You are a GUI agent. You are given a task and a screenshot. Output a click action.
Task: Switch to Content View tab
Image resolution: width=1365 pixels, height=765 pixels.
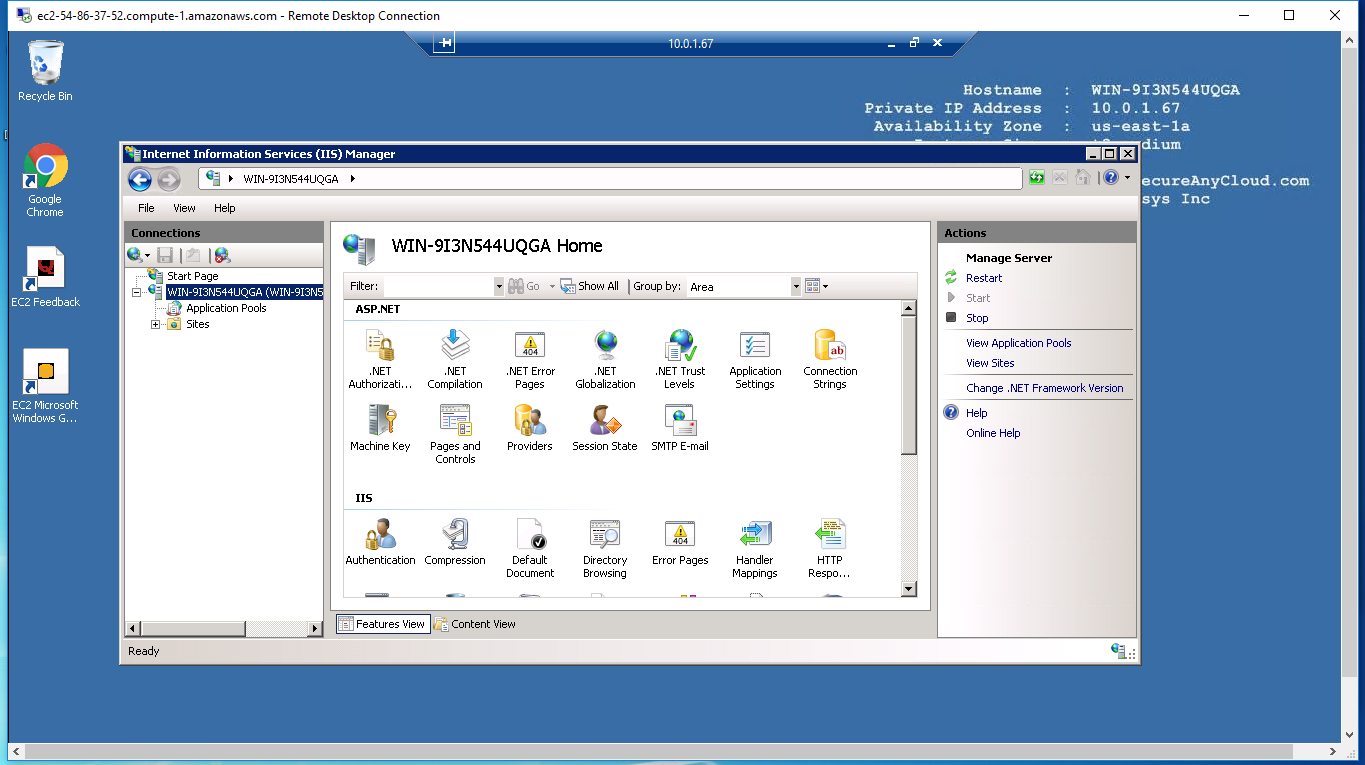476,624
